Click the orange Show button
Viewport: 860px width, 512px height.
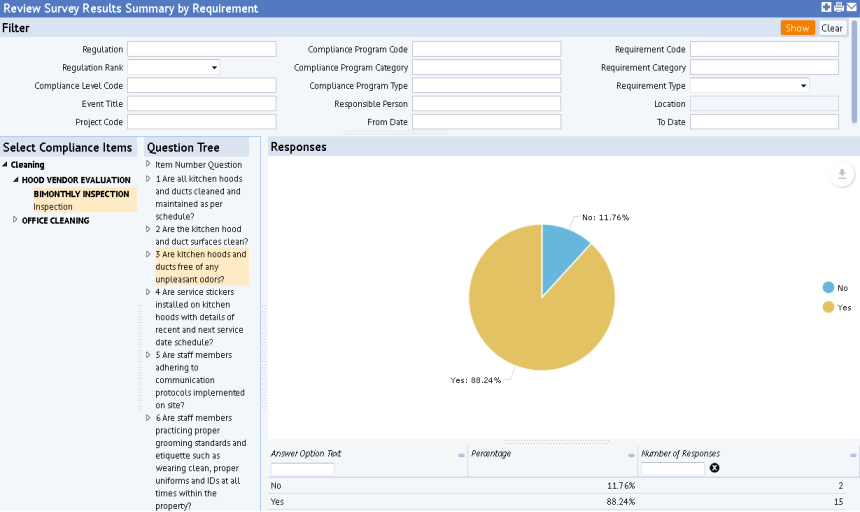click(x=797, y=28)
